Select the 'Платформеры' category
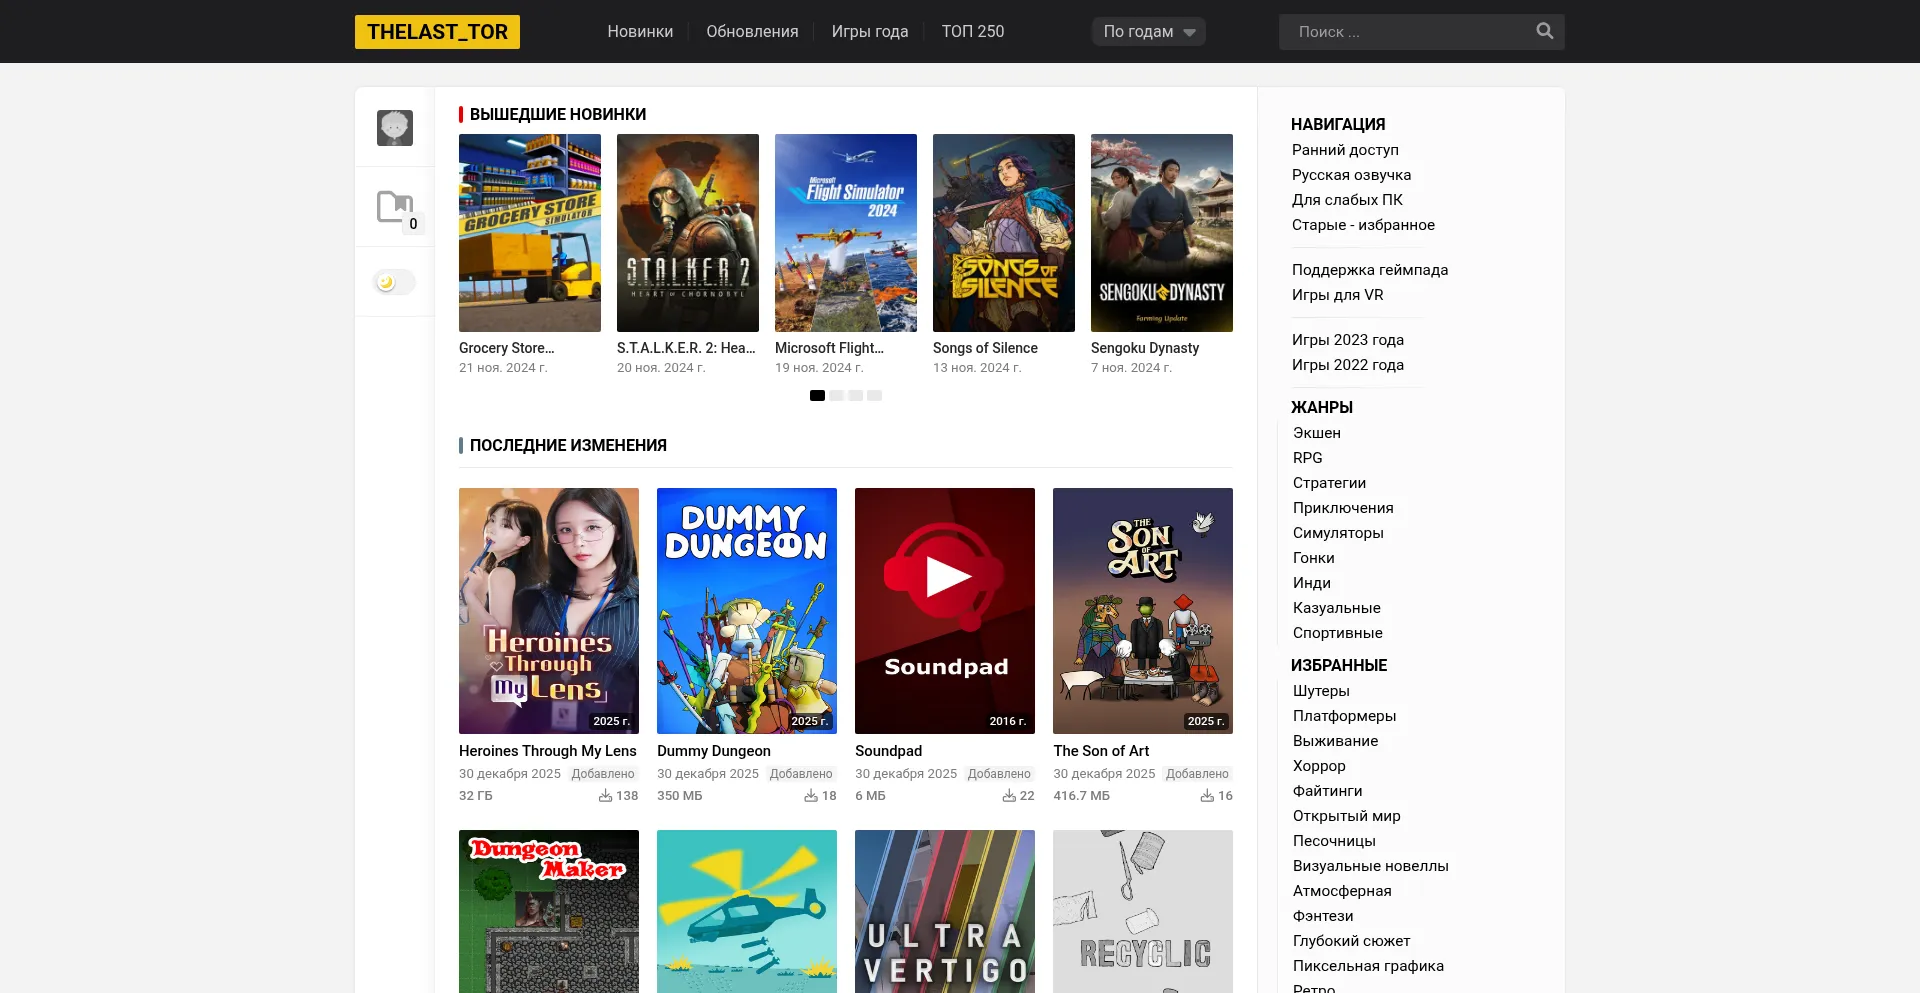The height and width of the screenshot is (993, 1920). tap(1345, 716)
